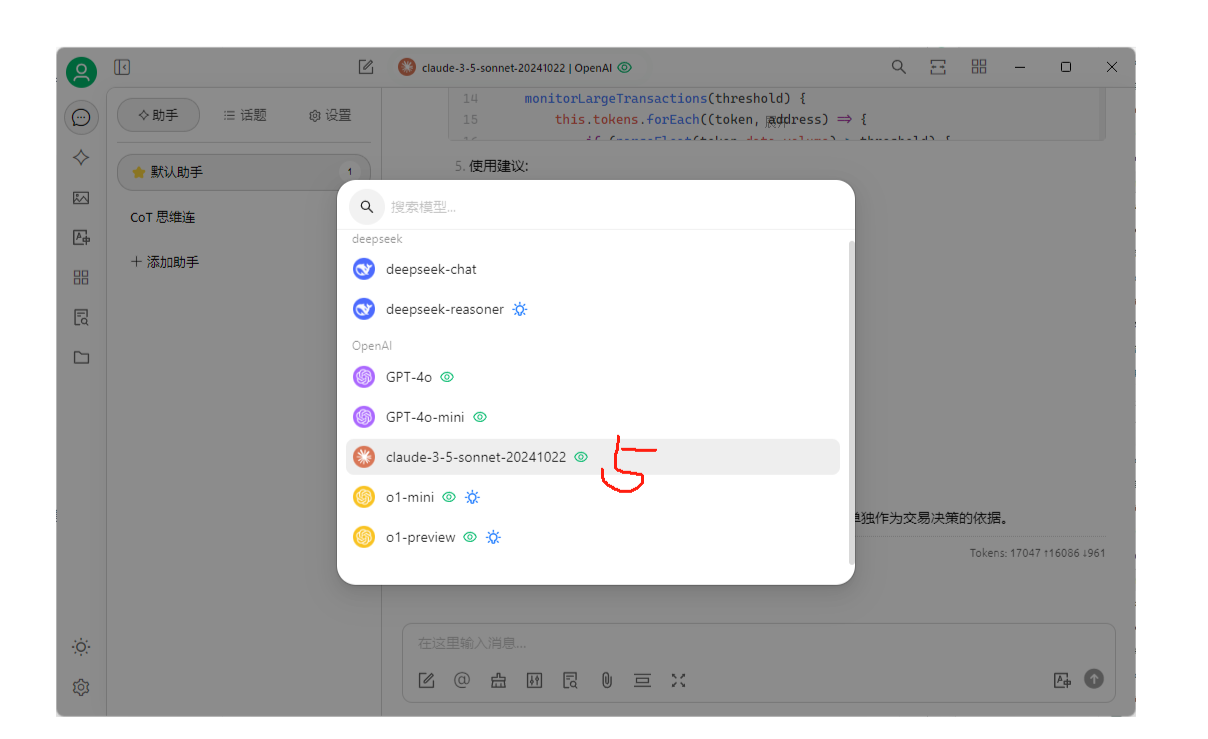Click the Tokens count text
This screenshot has width=1208, height=739.
1037,553
